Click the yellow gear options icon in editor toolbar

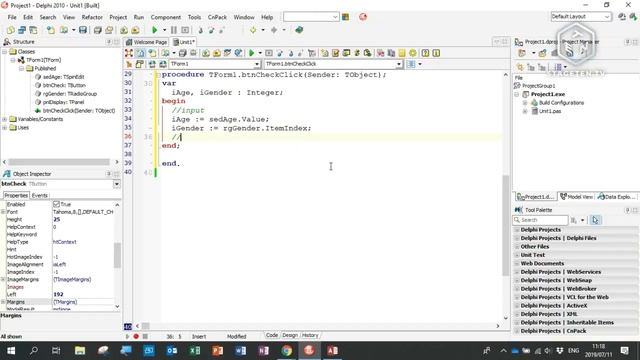413,53
